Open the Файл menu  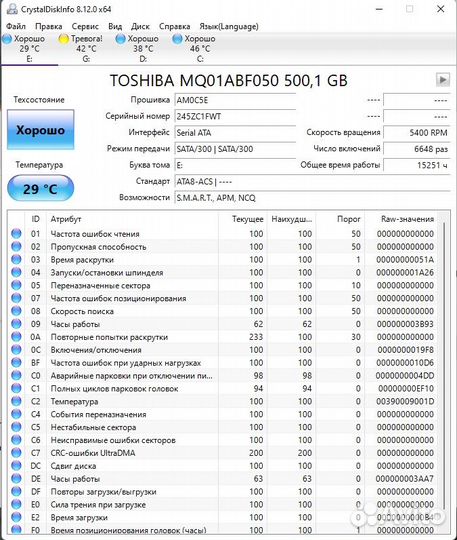click(x=16, y=26)
